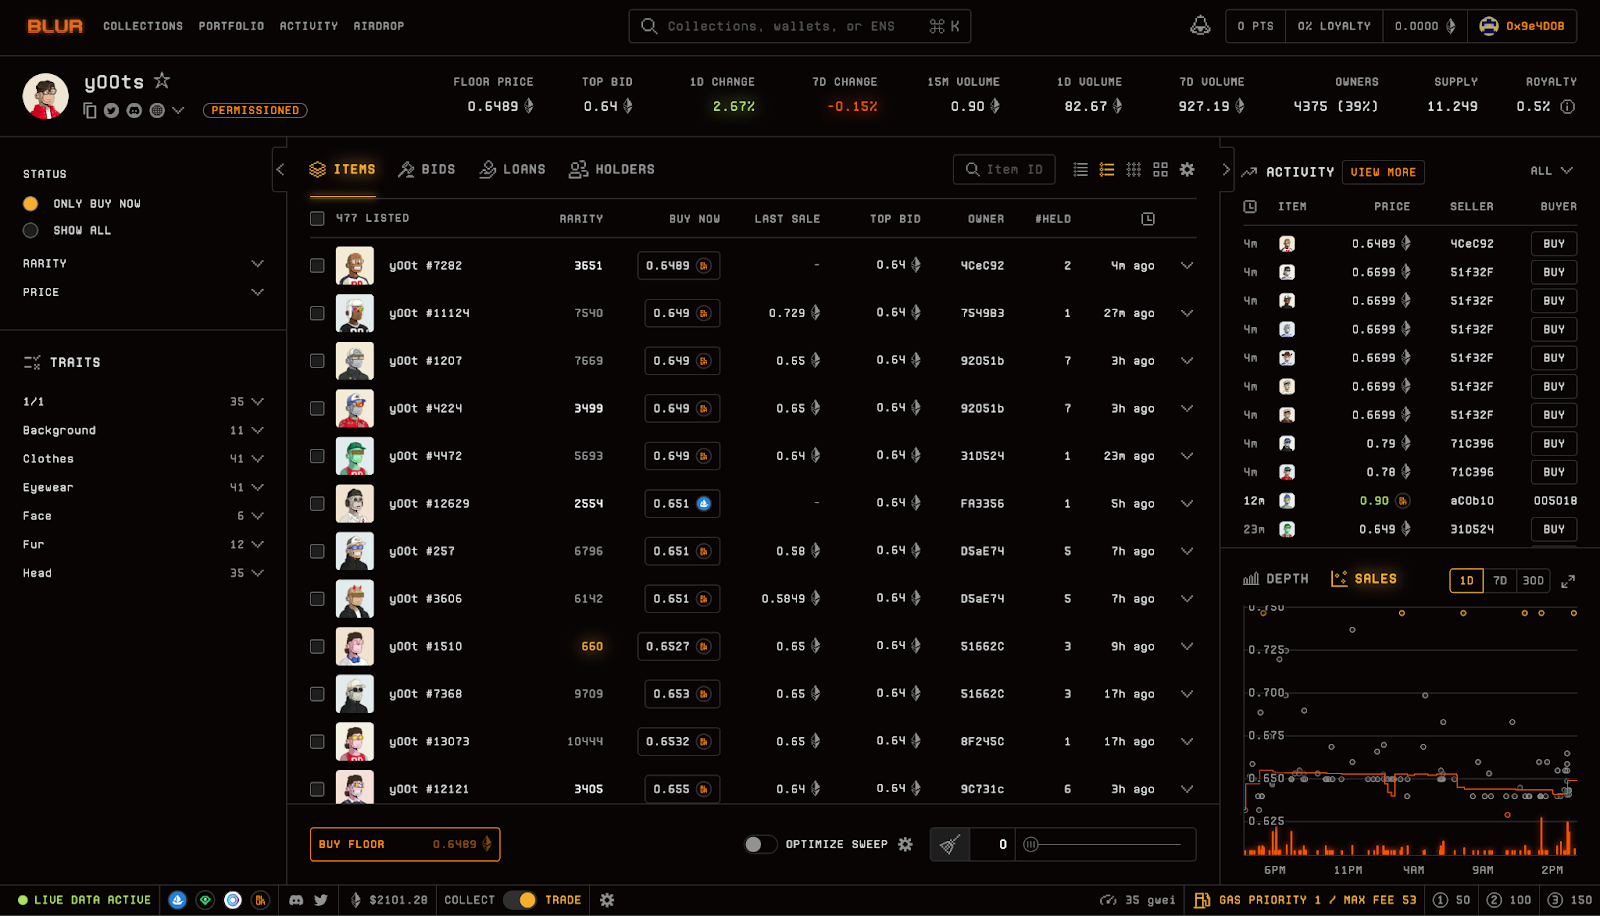This screenshot has width=1600, height=916.
Task: Check the y00t #1510 checkbox
Action: [317, 646]
